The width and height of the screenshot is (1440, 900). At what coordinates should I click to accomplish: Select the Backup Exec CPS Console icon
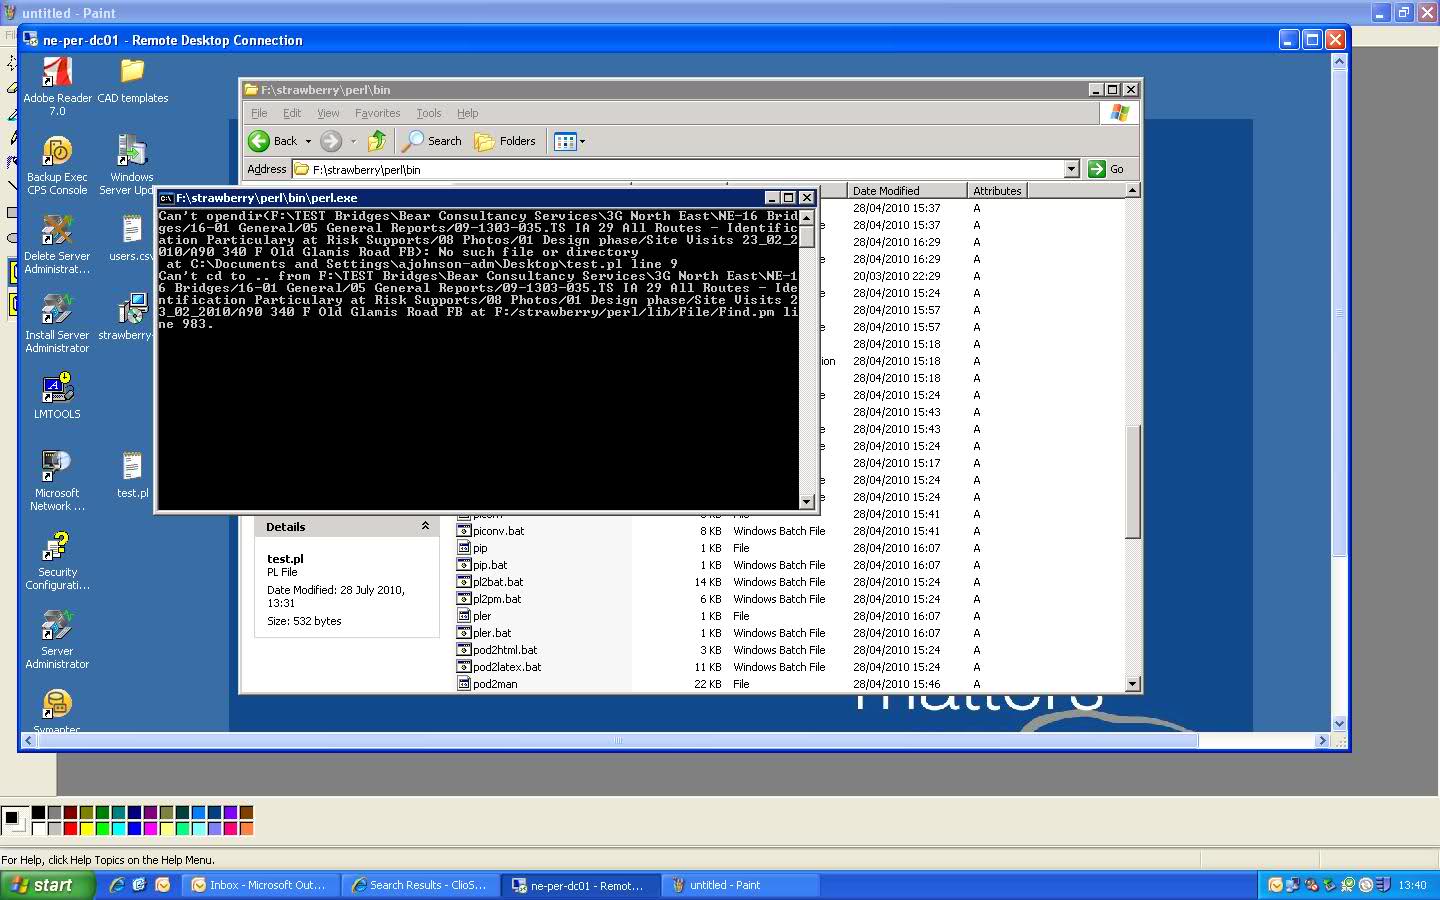57,153
